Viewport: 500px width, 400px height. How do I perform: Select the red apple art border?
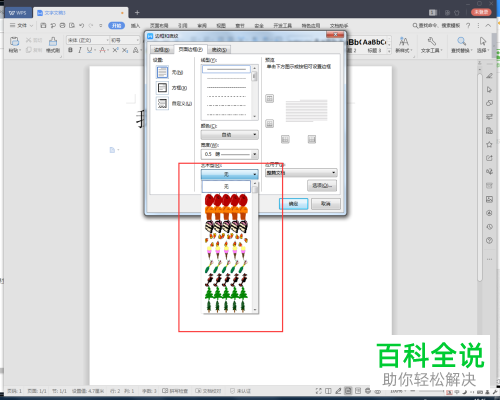point(226,200)
